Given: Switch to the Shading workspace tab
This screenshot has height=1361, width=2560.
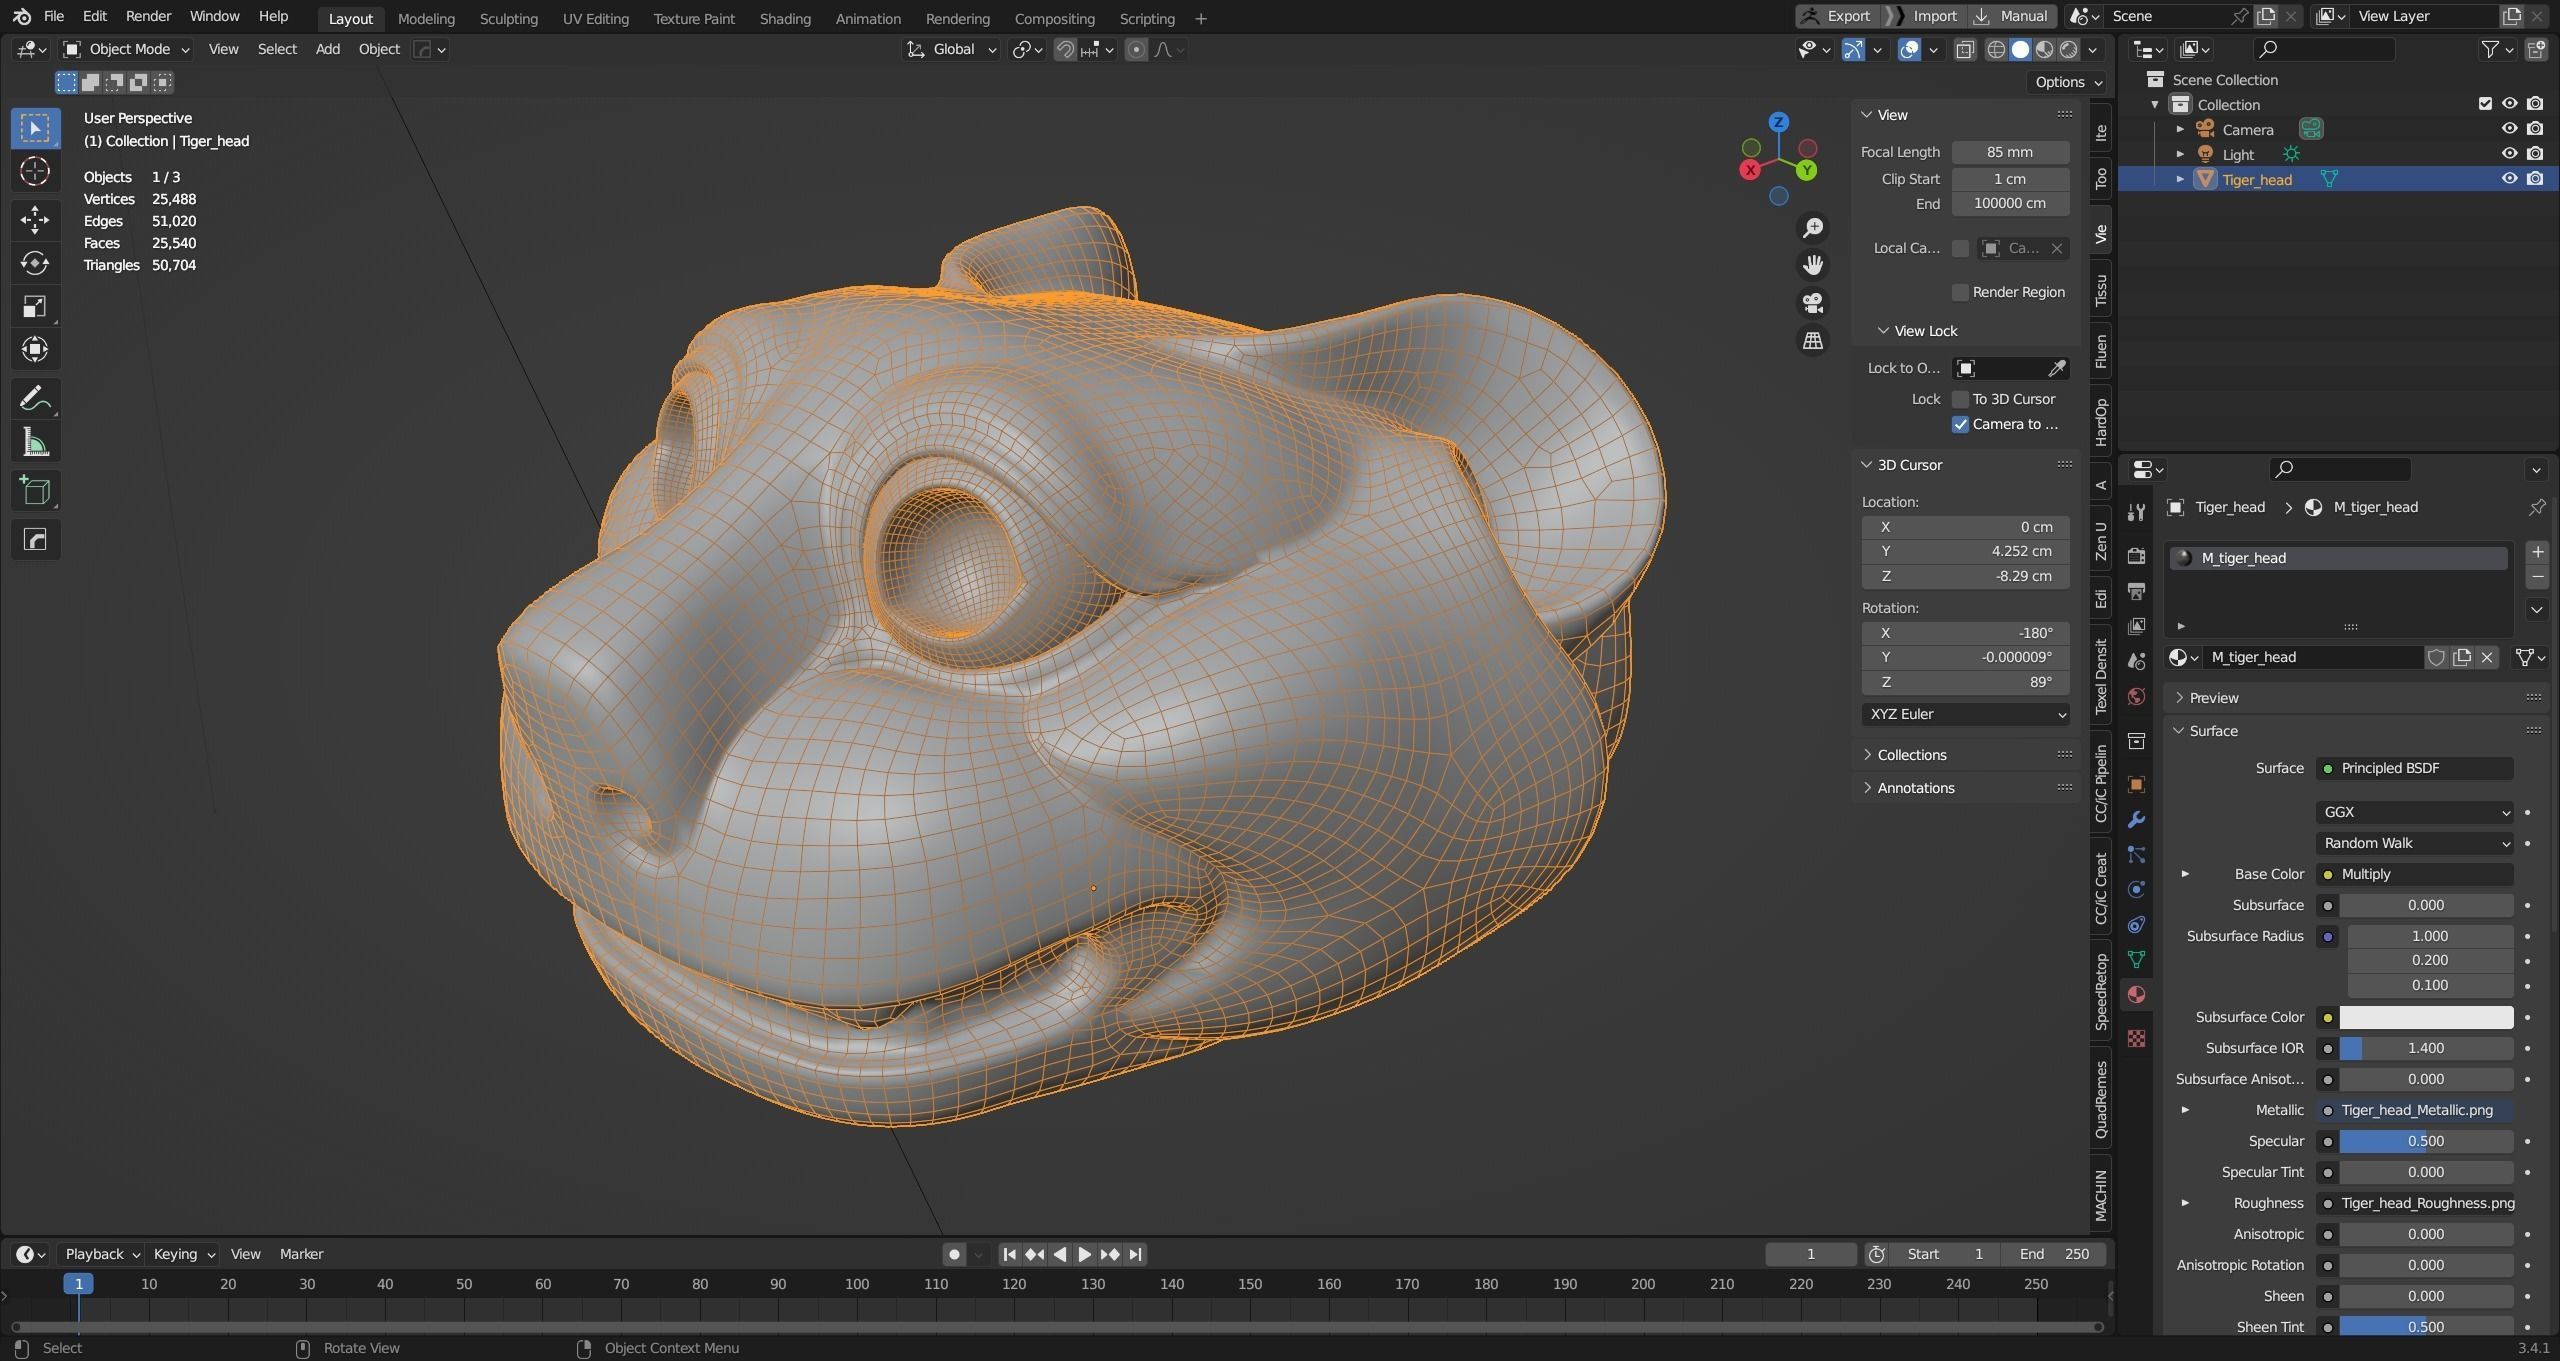Looking at the screenshot, I should pos(785,19).
